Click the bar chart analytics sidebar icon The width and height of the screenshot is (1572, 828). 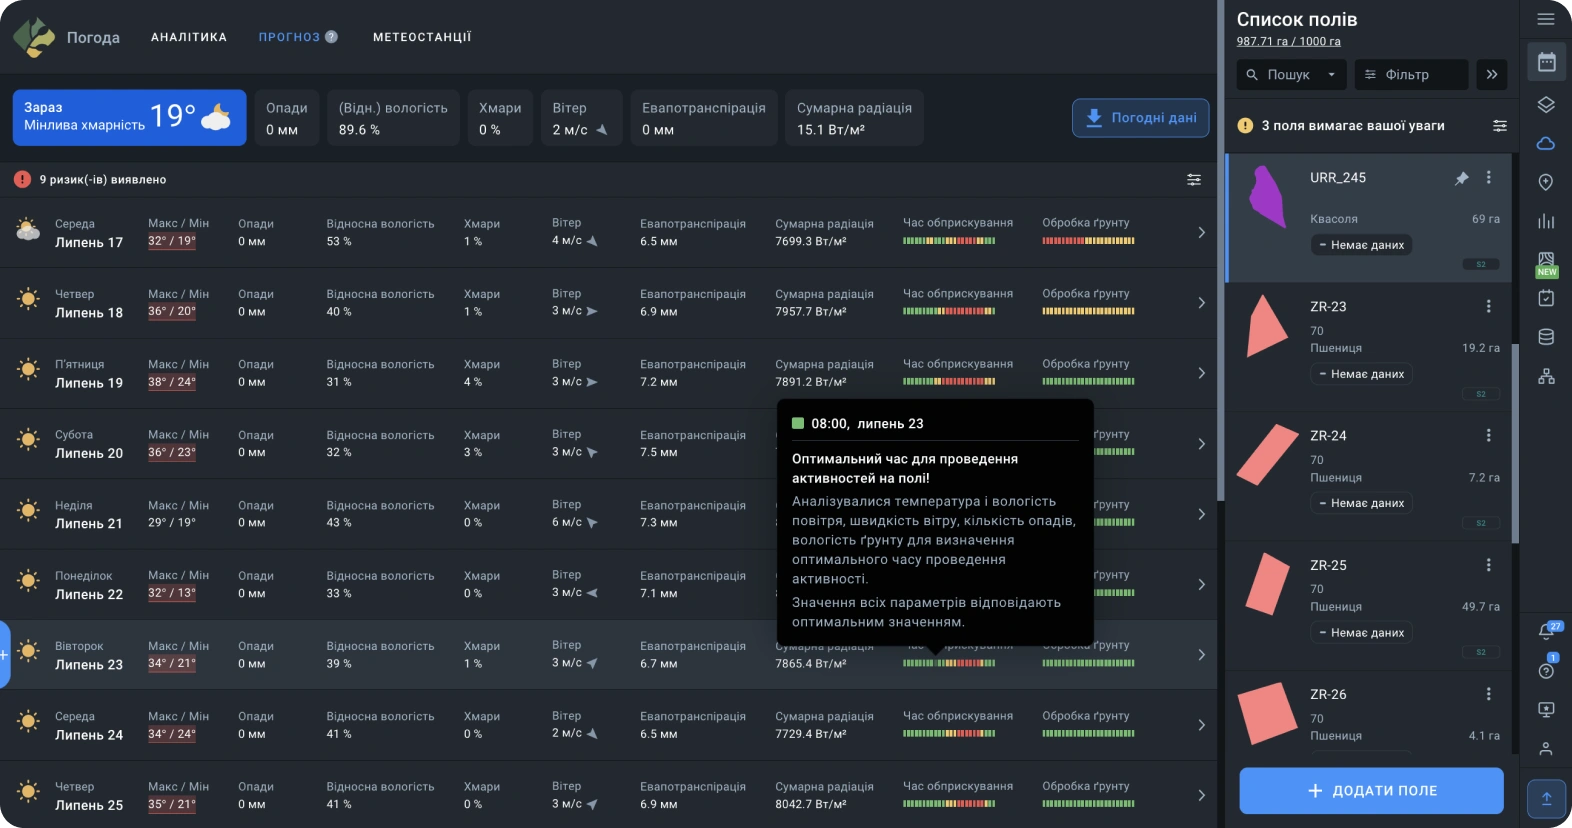click(1546, 221)
